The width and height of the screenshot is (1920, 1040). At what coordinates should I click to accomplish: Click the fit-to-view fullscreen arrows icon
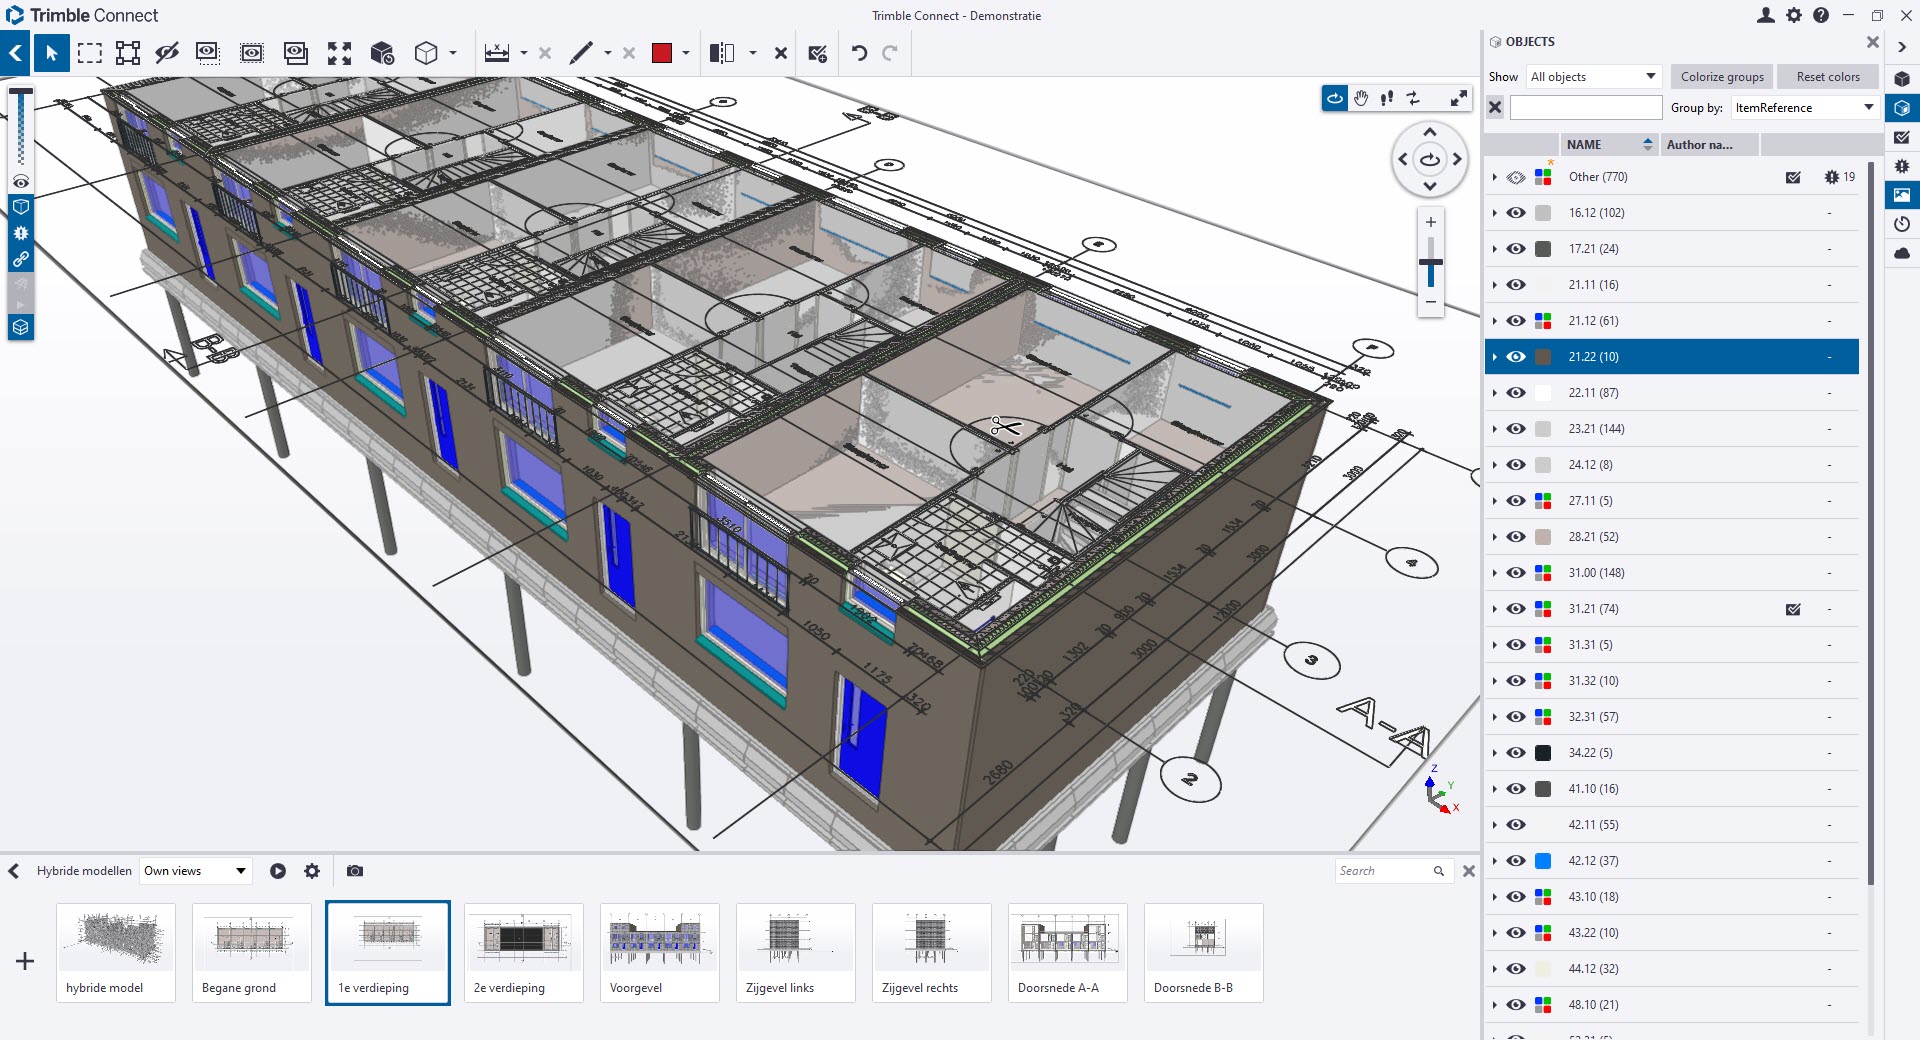340,53
